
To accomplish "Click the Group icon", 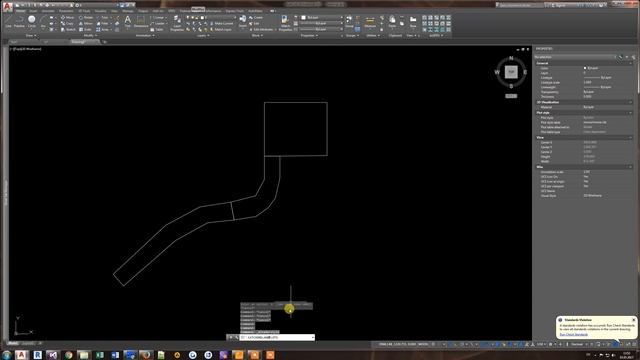I will [349, 21].
